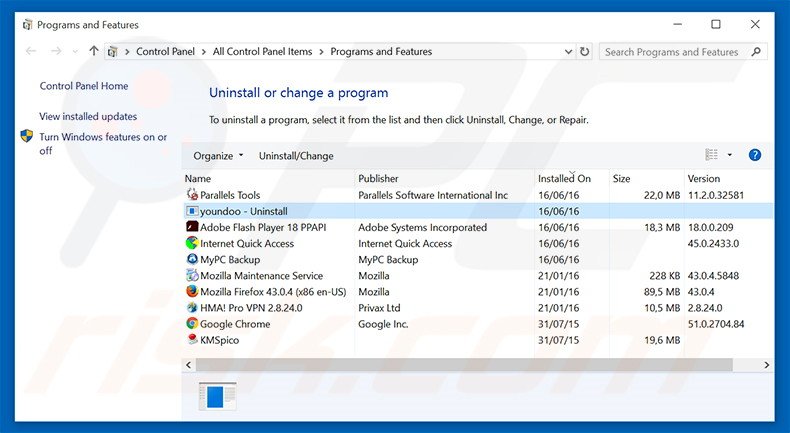The height and width of the screenshot is (433, 790).
Task: Click the title bar window icon
Action: (27, 25)
